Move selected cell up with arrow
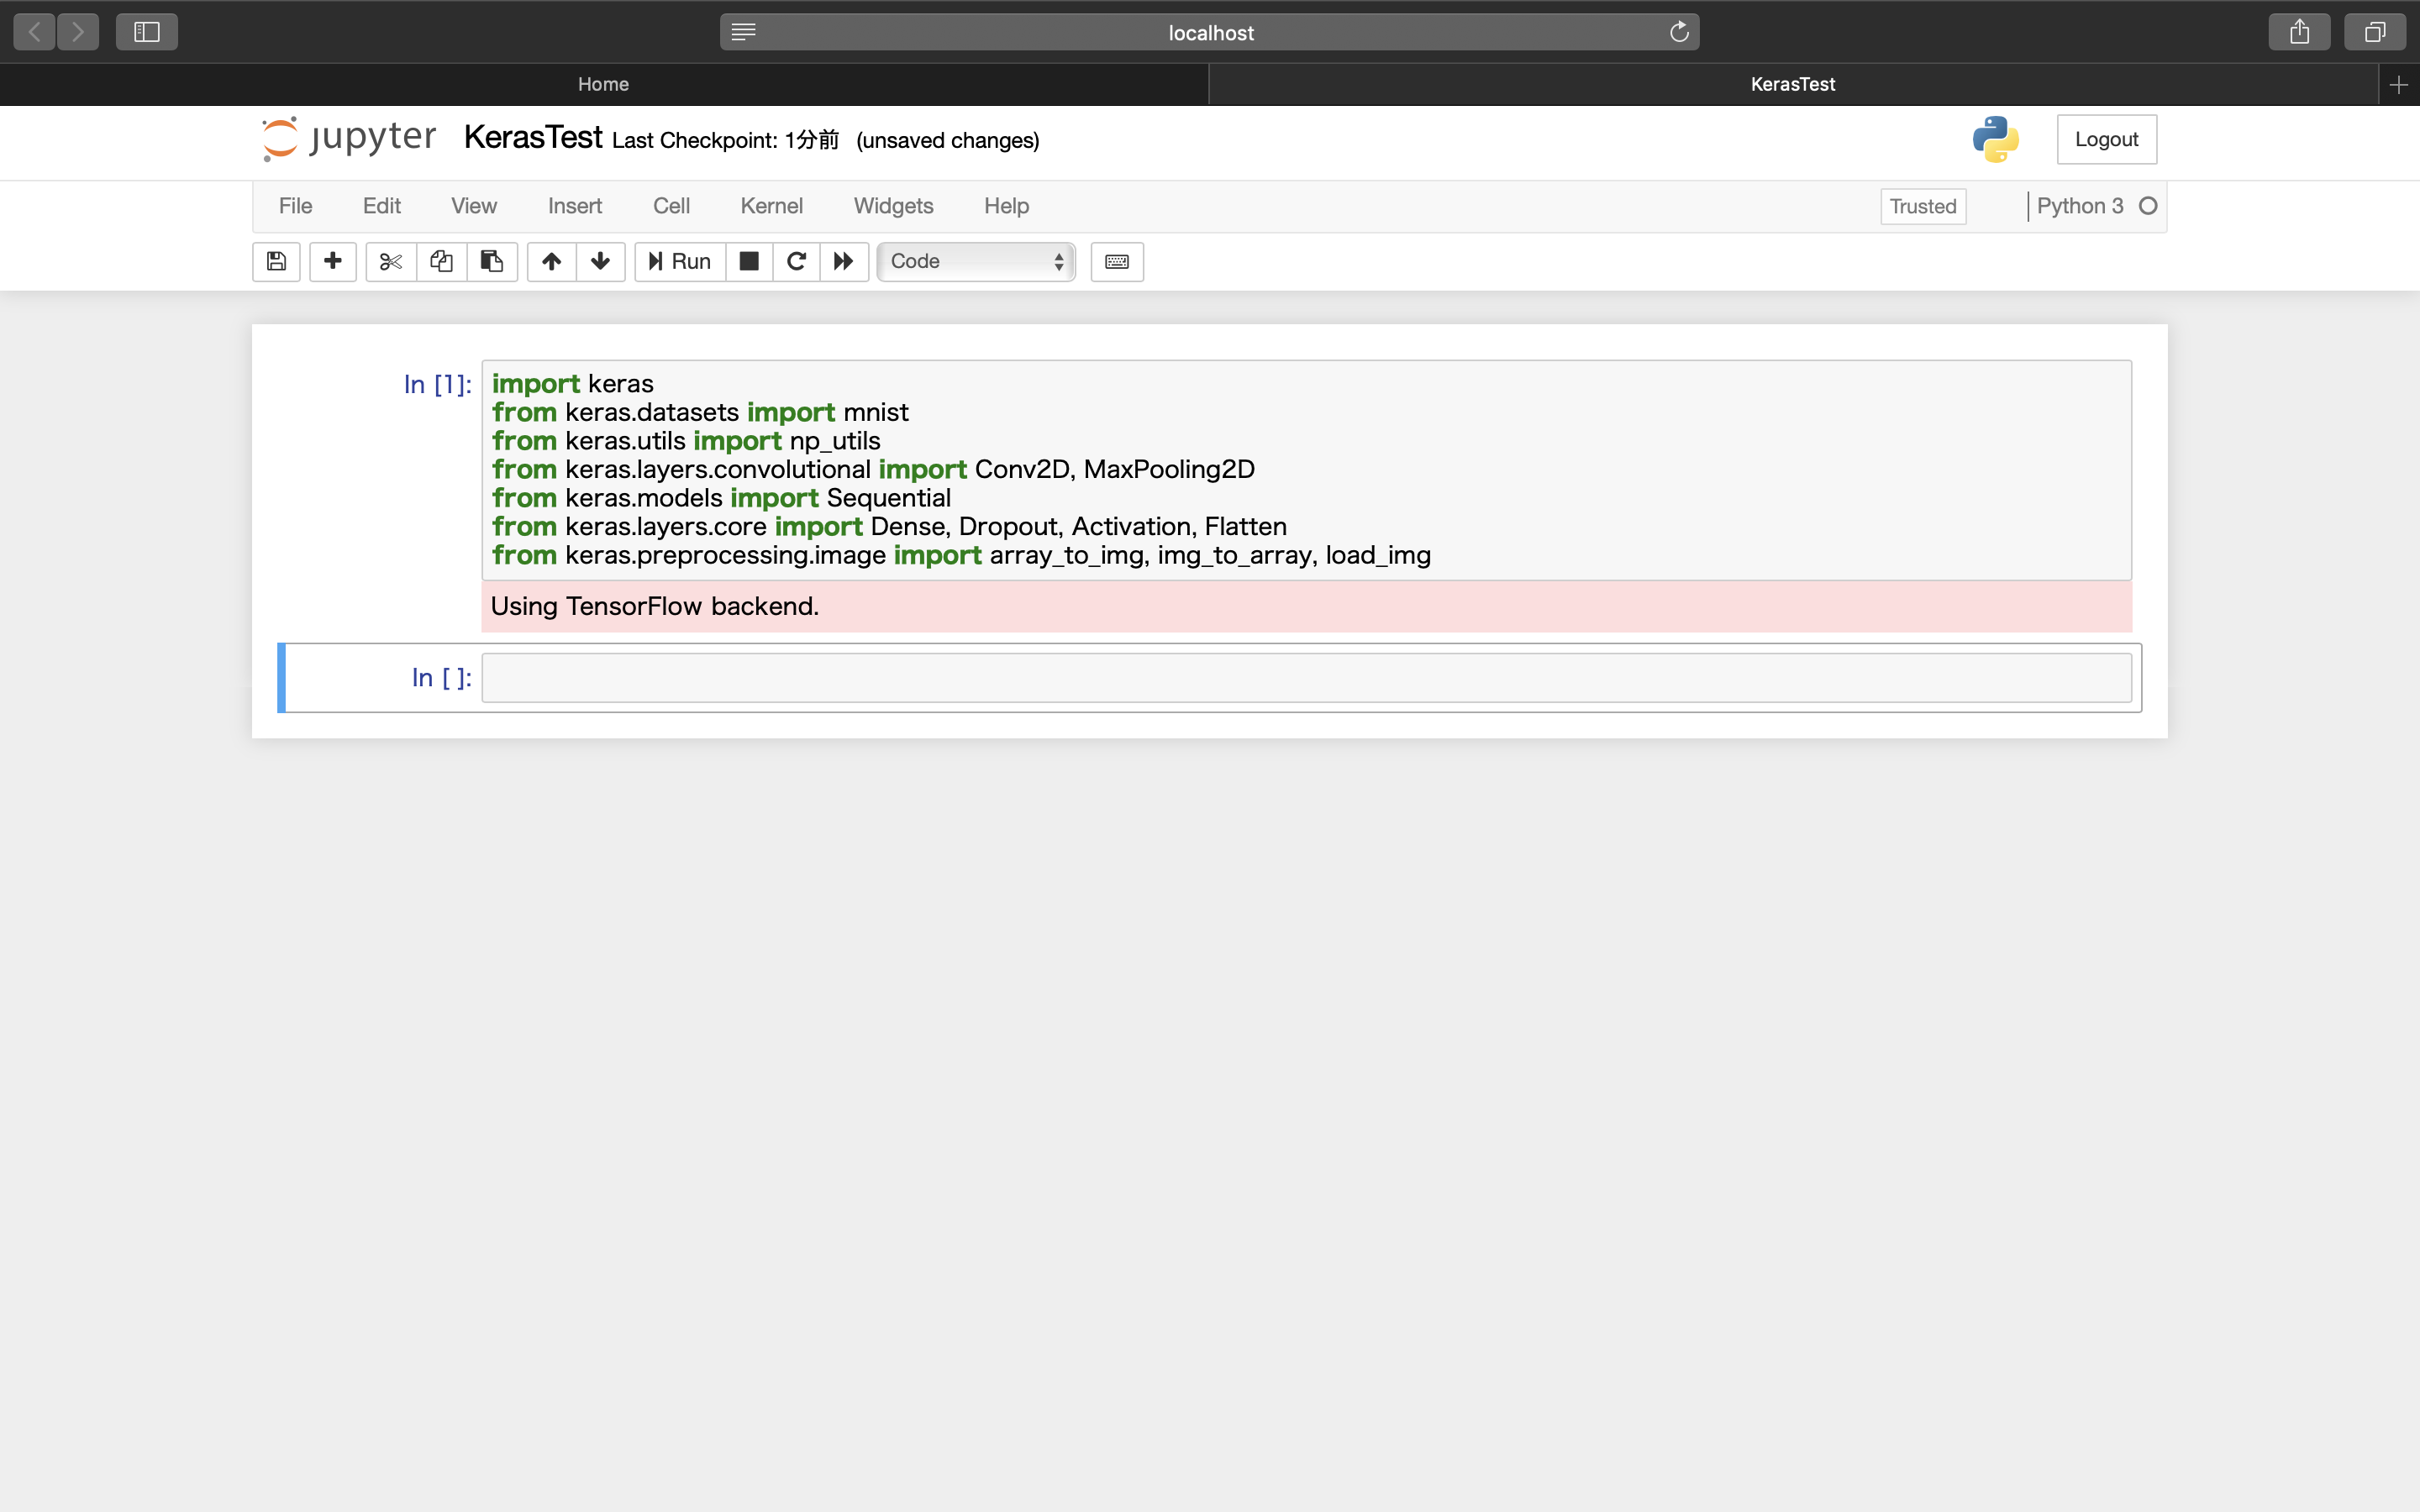This screenshot has height=1512, width=2420. pos(551,261)
